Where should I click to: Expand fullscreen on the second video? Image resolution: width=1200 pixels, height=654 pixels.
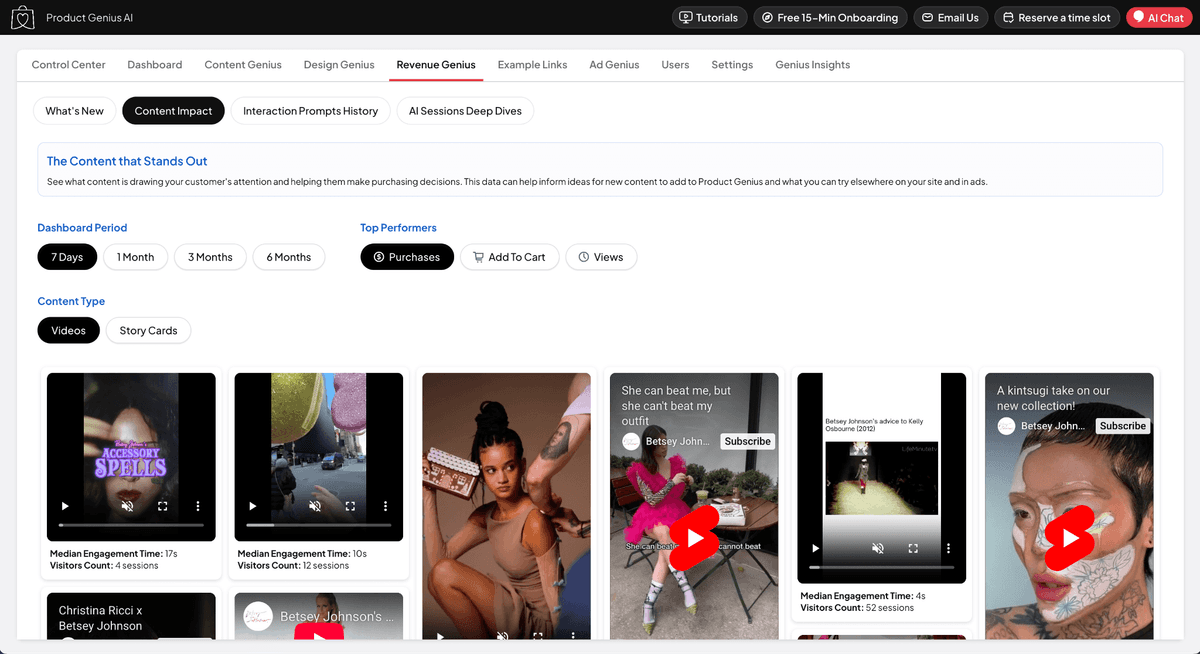coord(352,506)
